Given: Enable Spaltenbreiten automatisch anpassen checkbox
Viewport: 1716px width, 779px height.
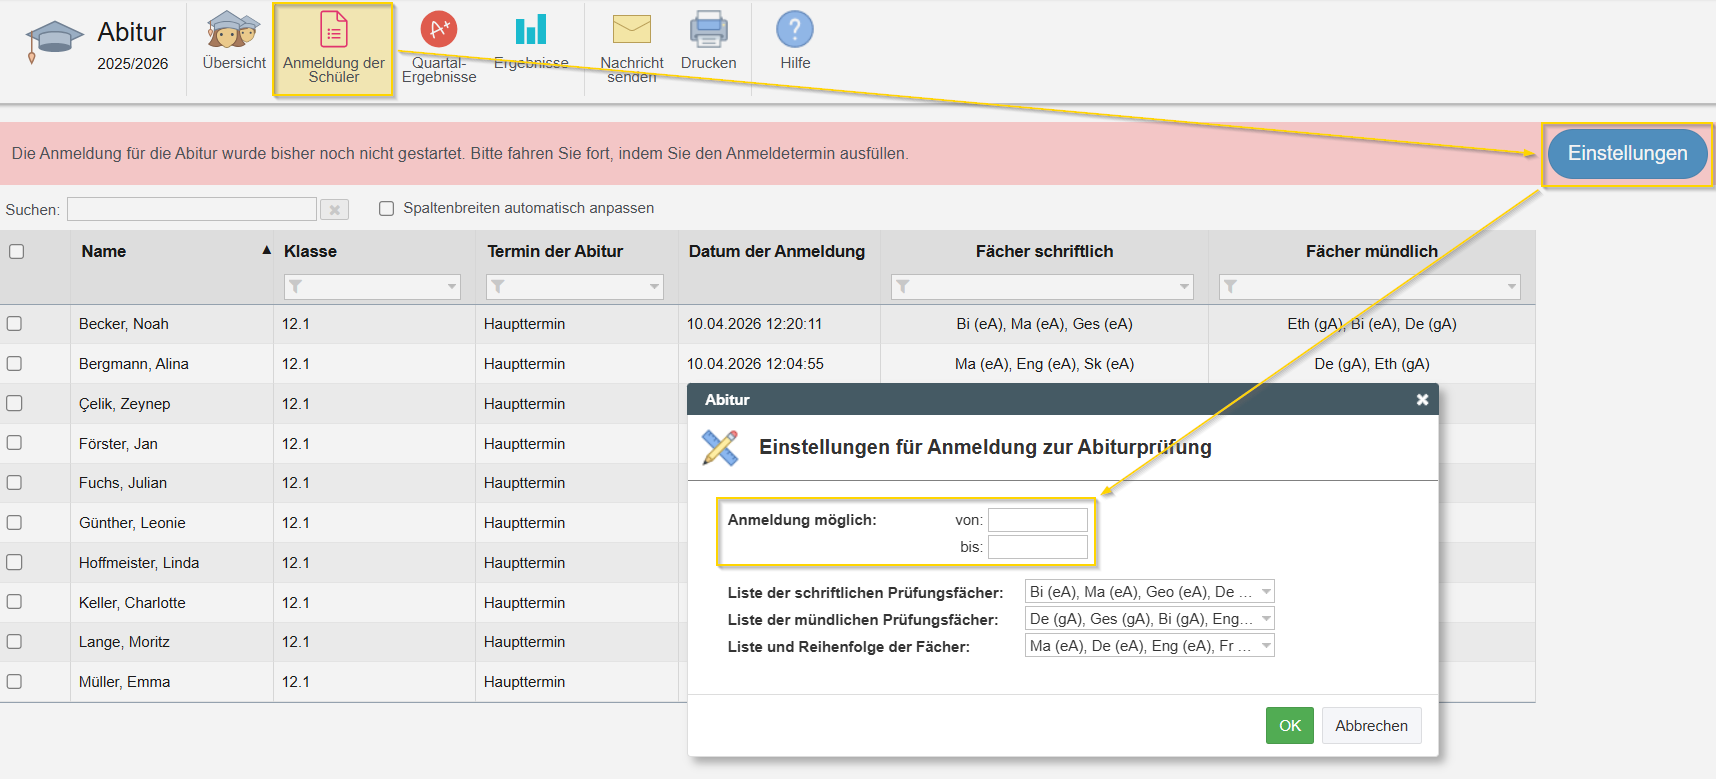Looking at the screenshot, I should point(387,209).
